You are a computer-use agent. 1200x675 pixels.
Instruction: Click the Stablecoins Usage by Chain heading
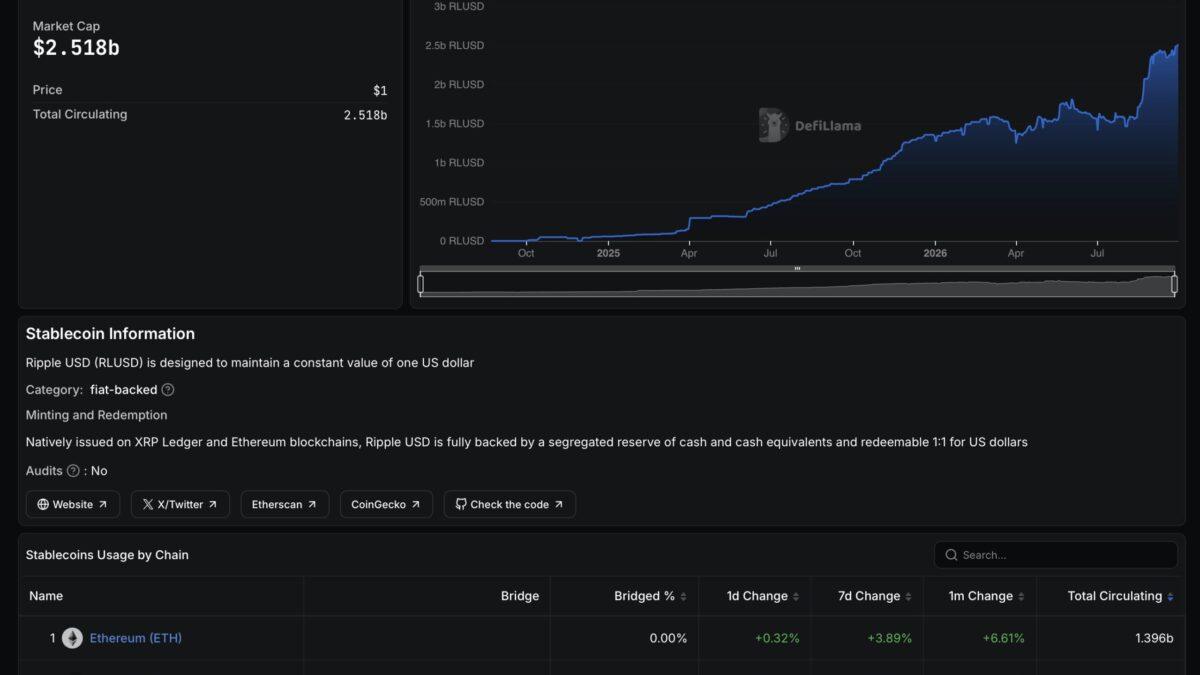click(107, 555)
